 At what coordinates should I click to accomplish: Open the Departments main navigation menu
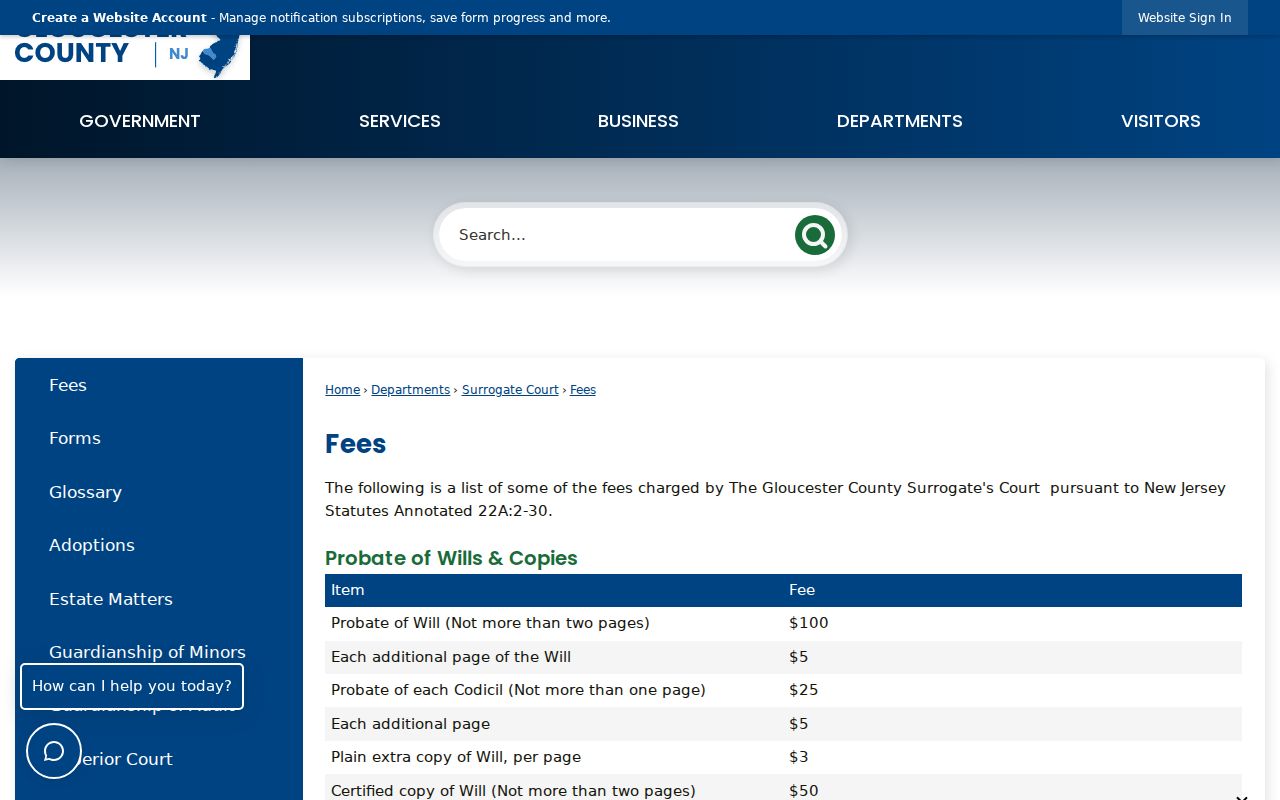pos(900,121)
